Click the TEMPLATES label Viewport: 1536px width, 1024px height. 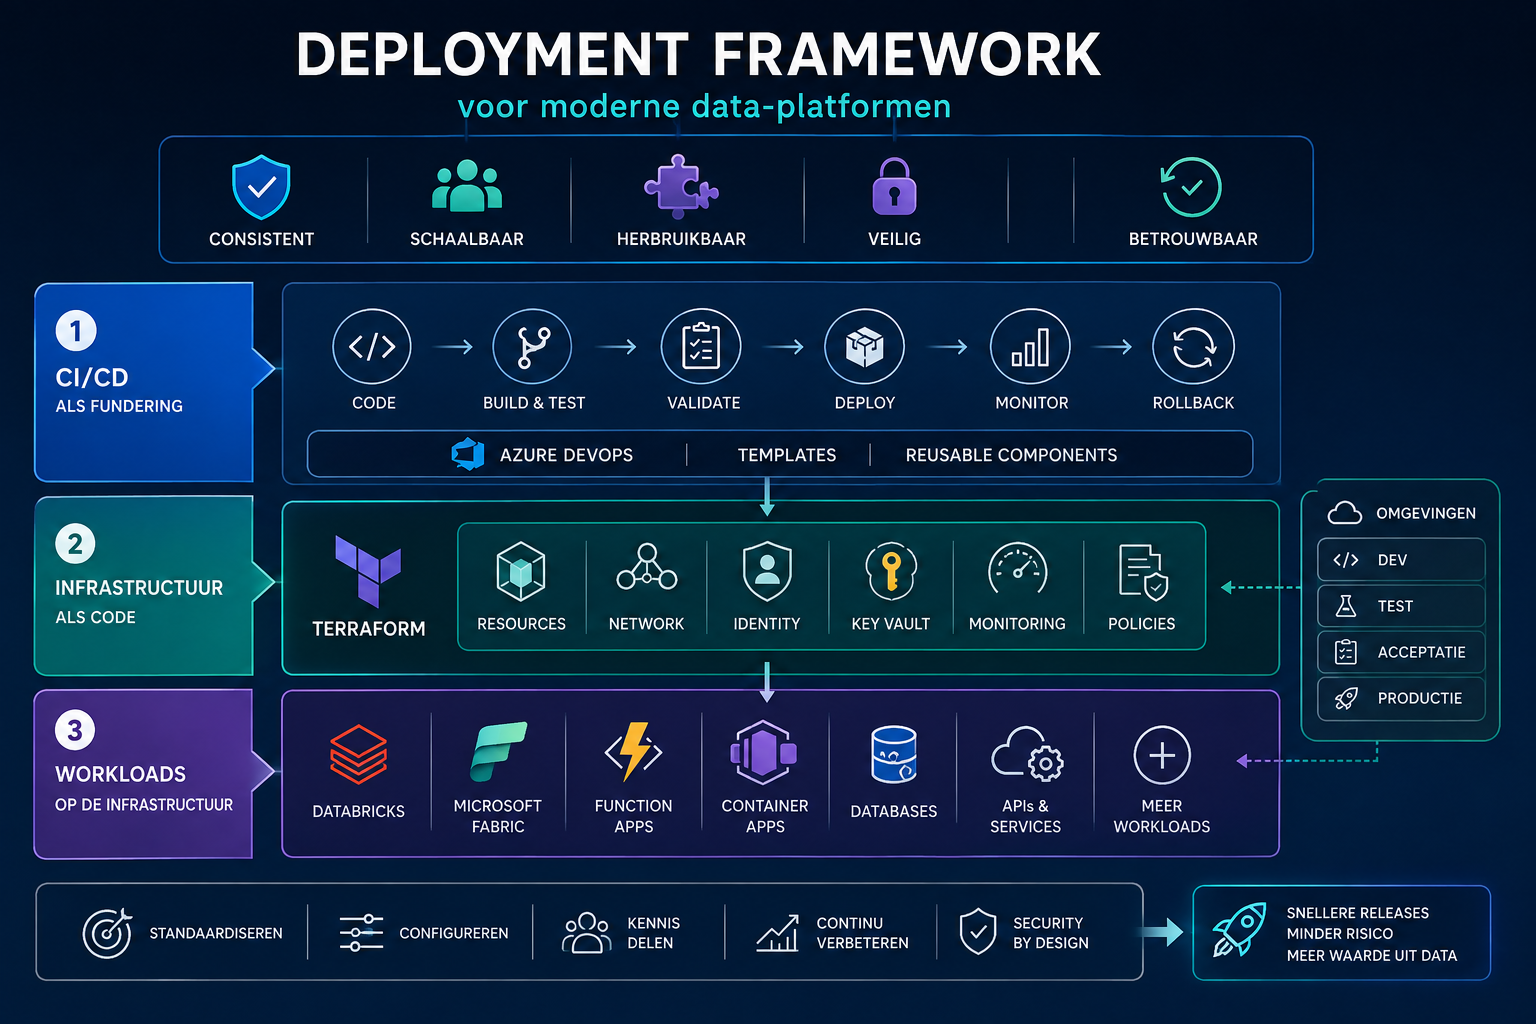pyautogui.click(x=787, y=455)
